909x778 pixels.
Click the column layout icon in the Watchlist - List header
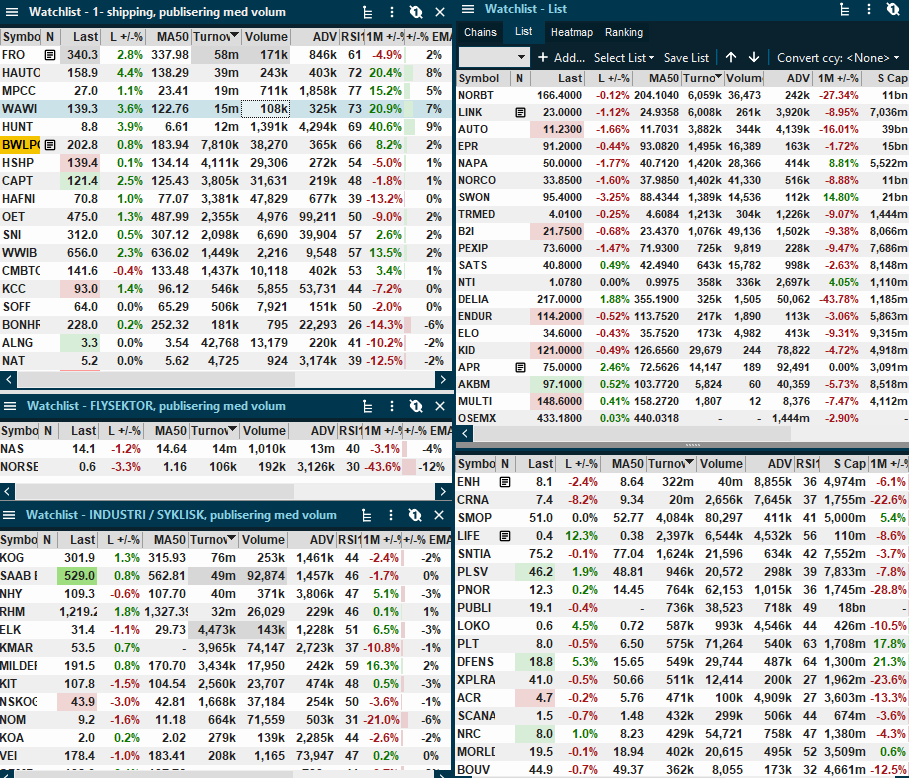tap(844, 9)
